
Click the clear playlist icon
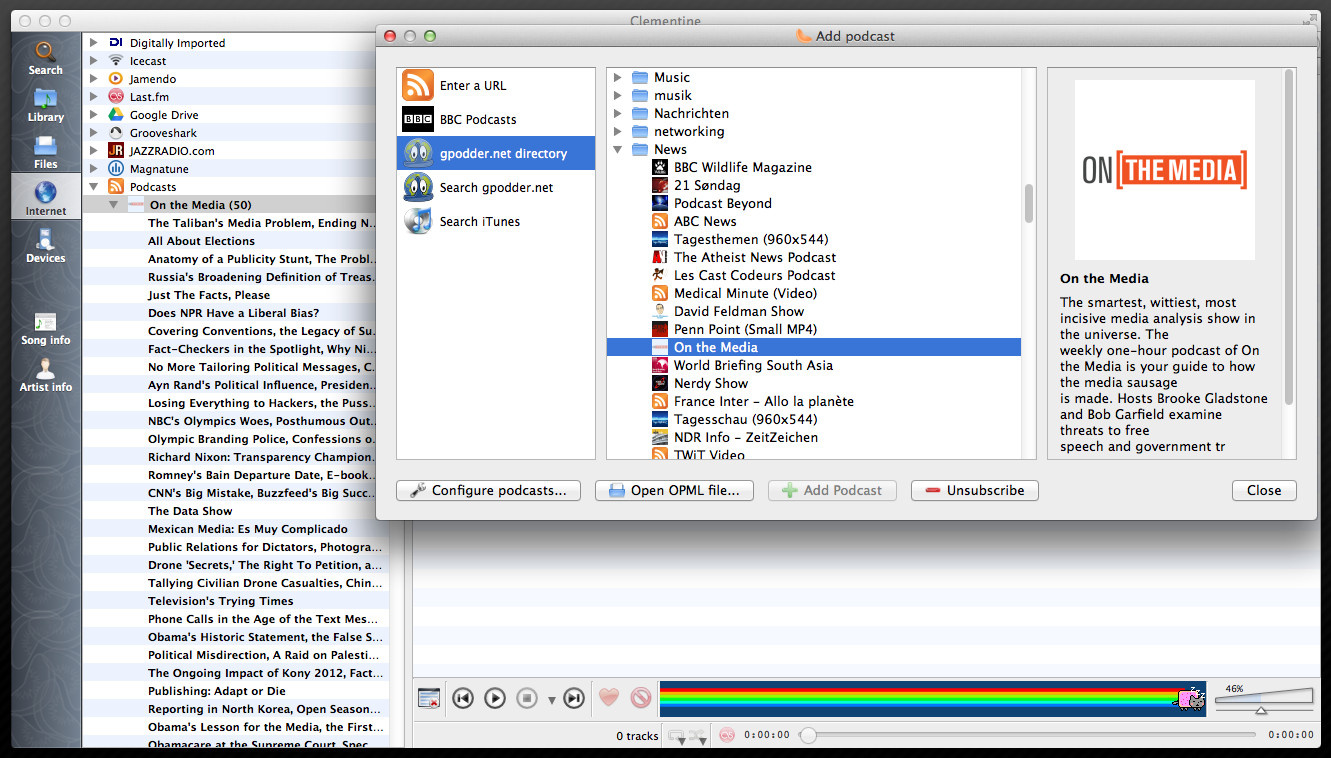click(x=429, y=698)
